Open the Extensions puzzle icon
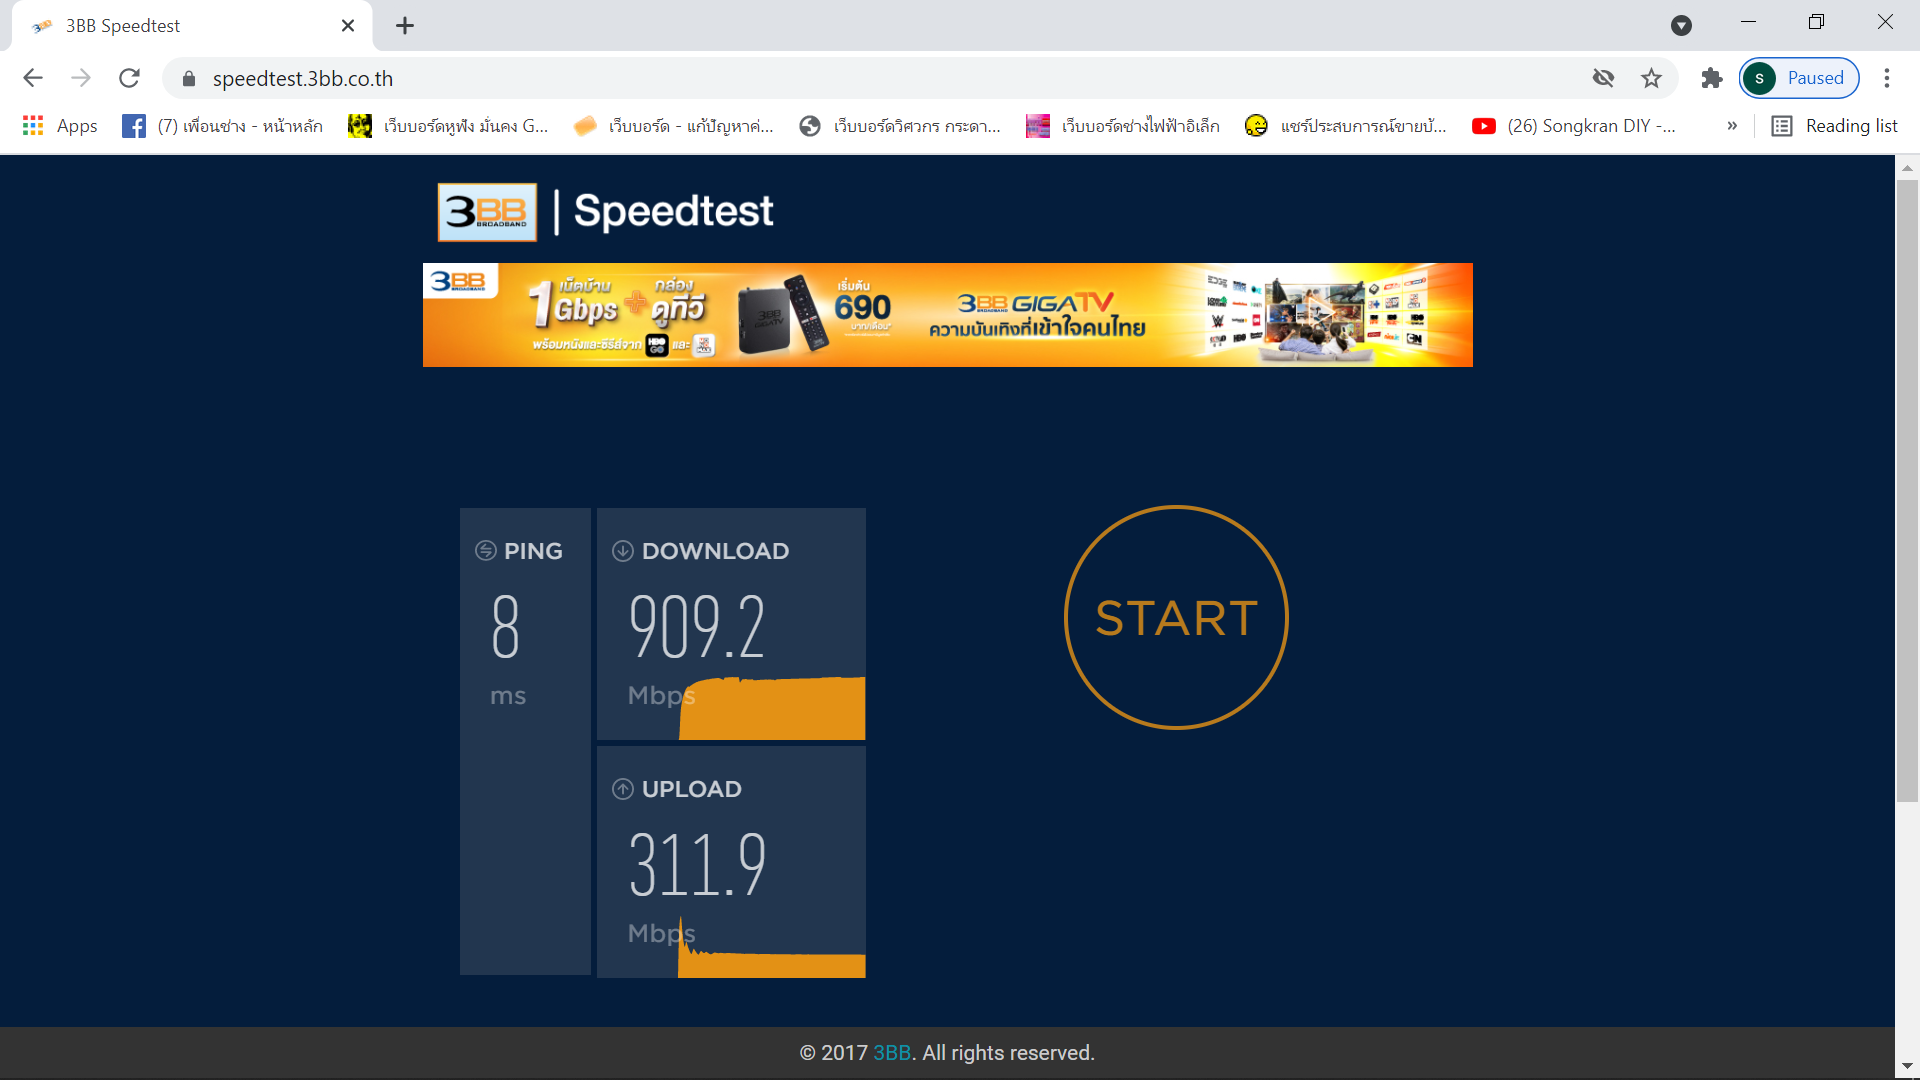 (x=1712, y=78)
